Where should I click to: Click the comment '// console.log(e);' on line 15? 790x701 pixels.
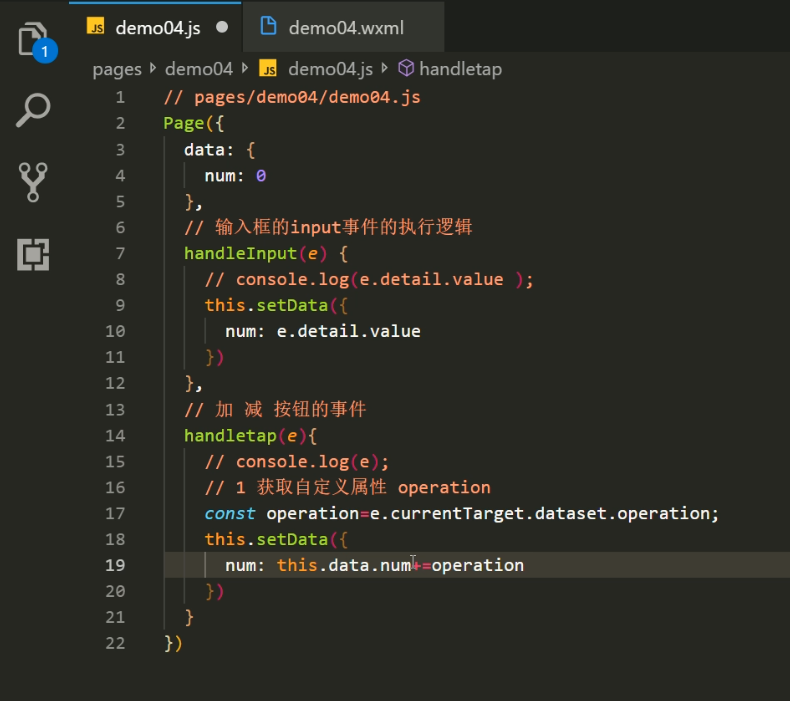coord(297,462)
